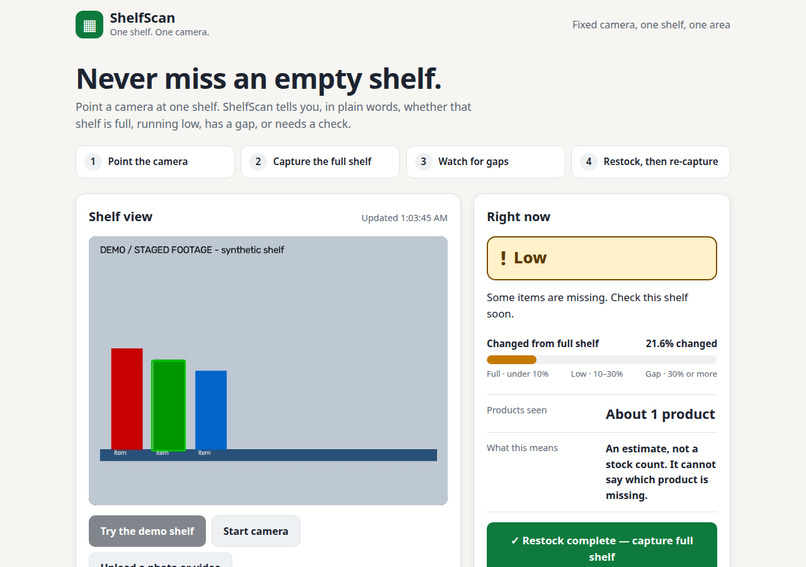Click the Updated 1:03:45 AM timestamp
Viewport: 806px width, 567px height.
404,218
